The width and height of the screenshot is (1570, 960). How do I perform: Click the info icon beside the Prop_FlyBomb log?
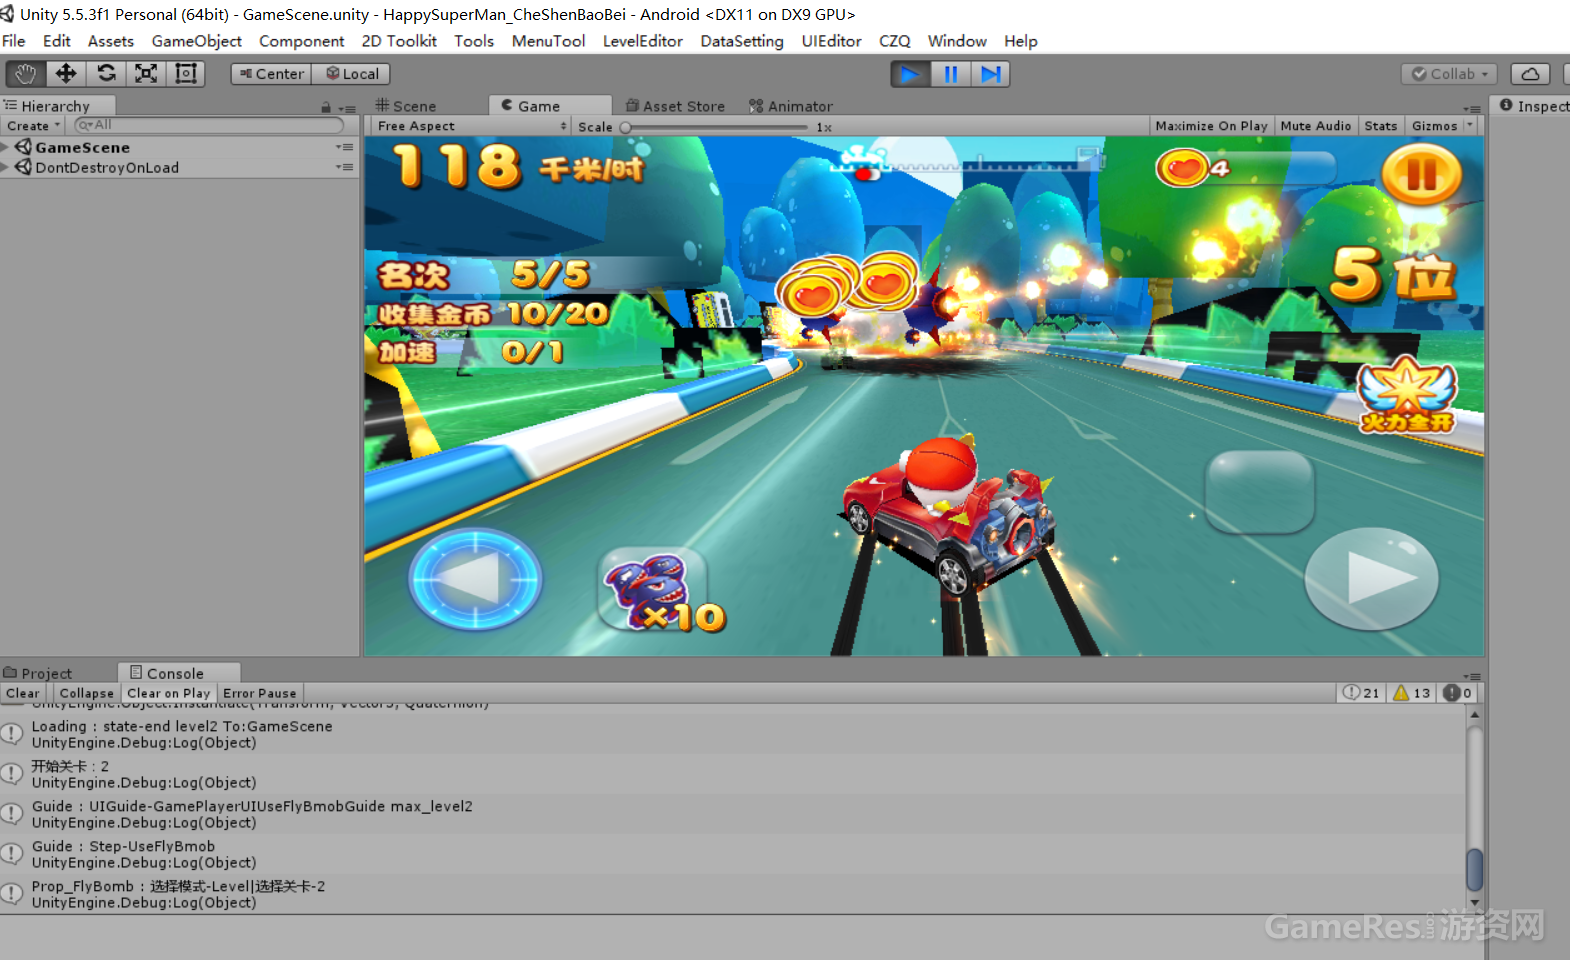(x=12, y=894)
